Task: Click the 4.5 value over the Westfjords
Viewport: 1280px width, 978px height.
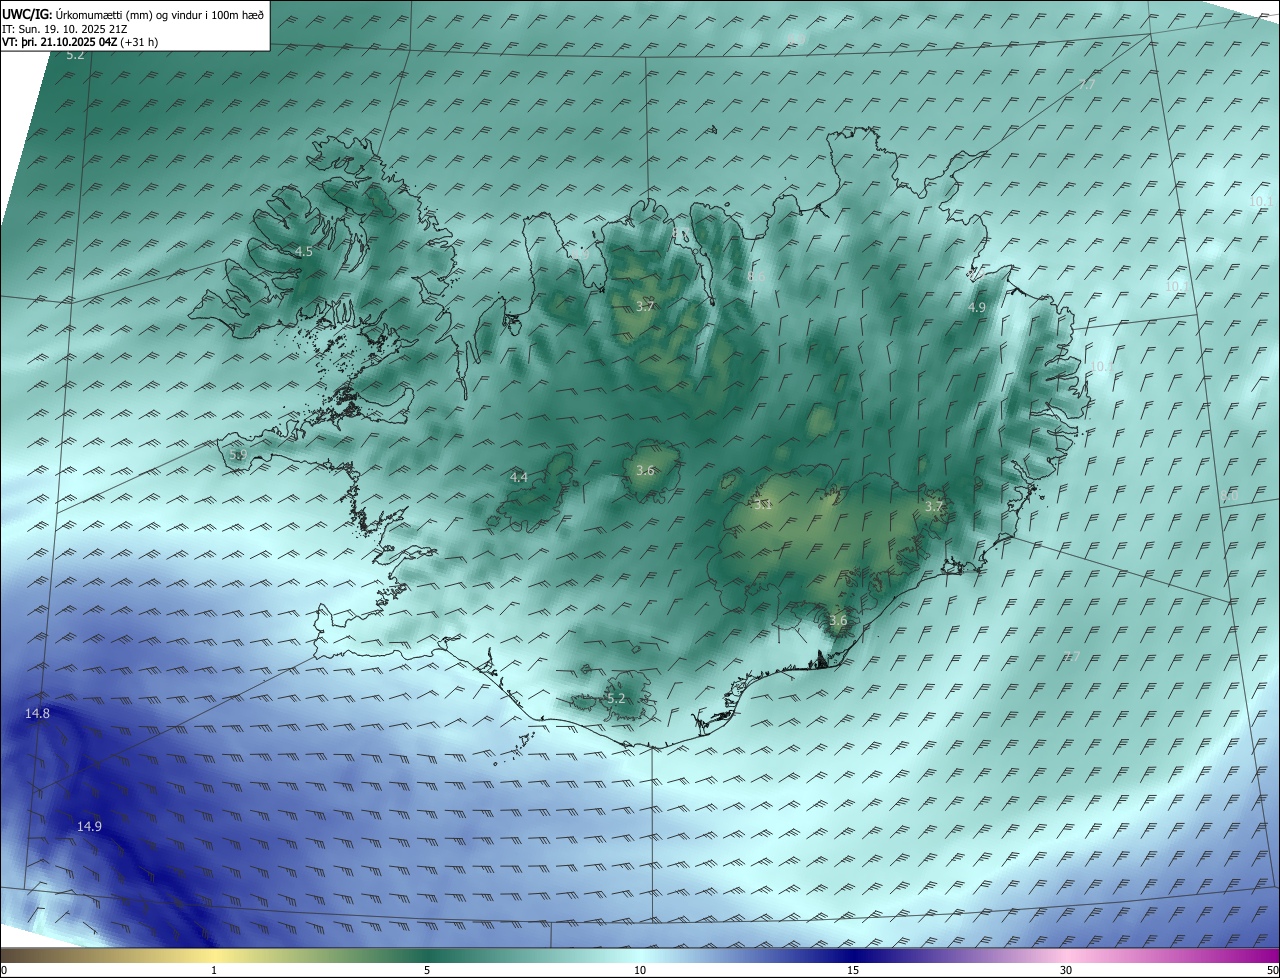Action: (304, 252)
